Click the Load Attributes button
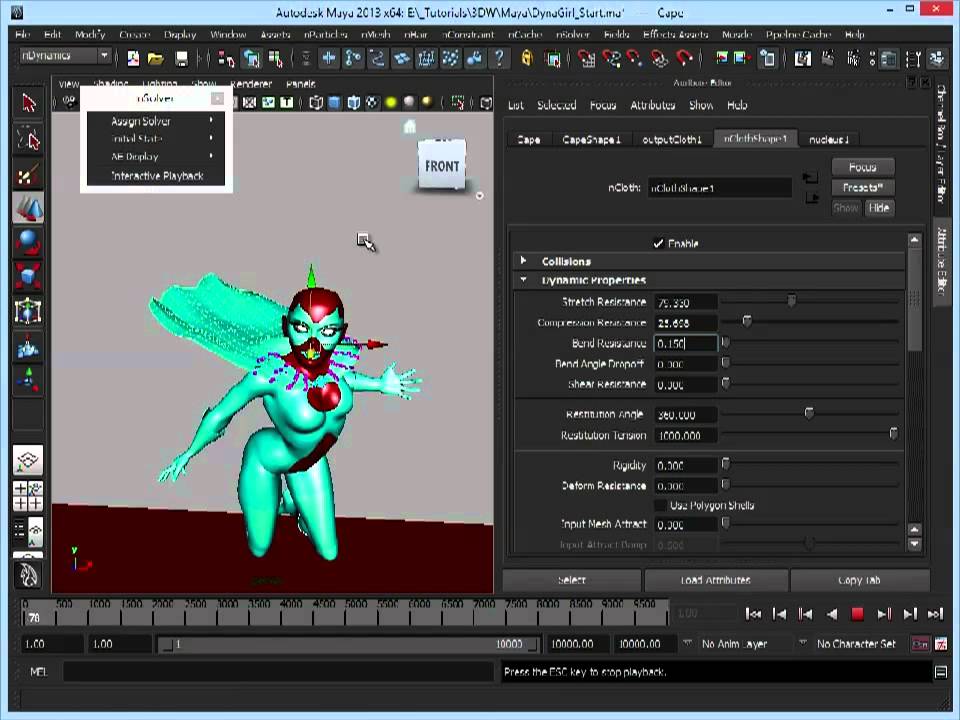Viewport: 960px width, 720px height. (x=716, y=580)
